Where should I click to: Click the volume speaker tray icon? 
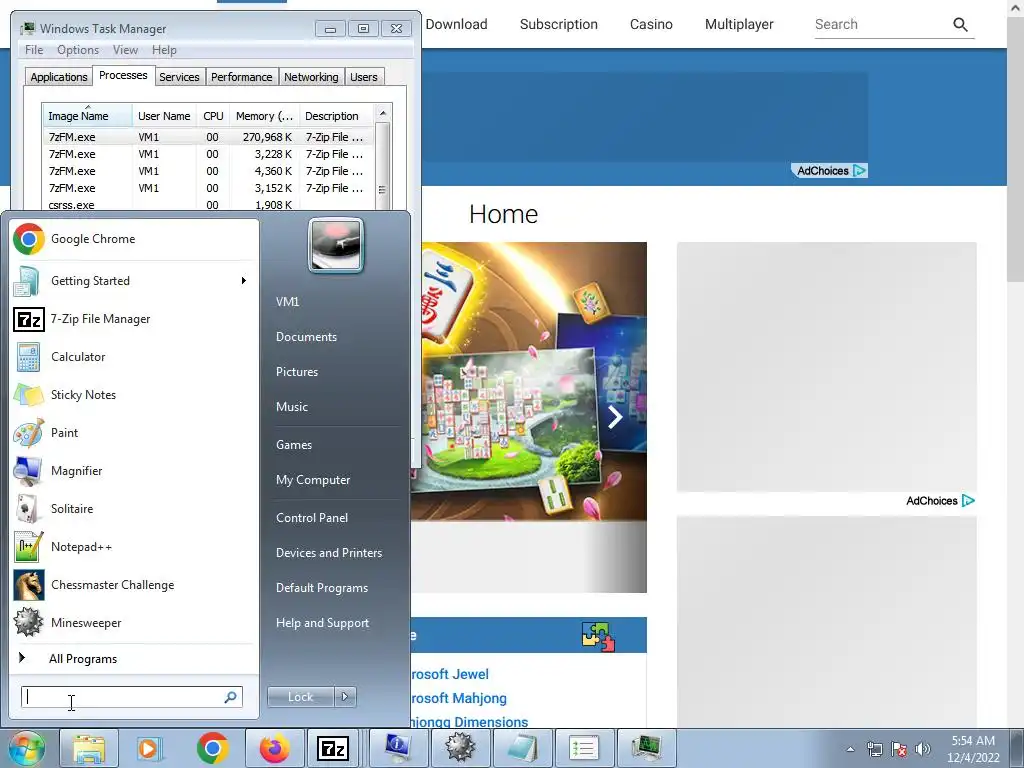(923, 749)
